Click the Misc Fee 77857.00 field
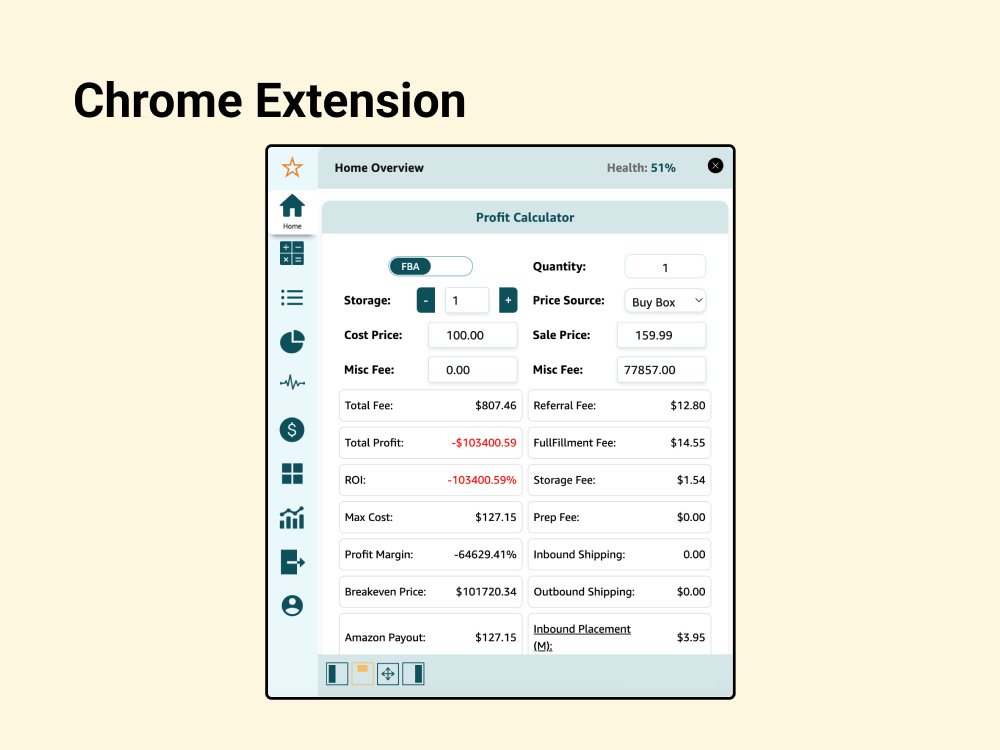 [x=661, y=370]
